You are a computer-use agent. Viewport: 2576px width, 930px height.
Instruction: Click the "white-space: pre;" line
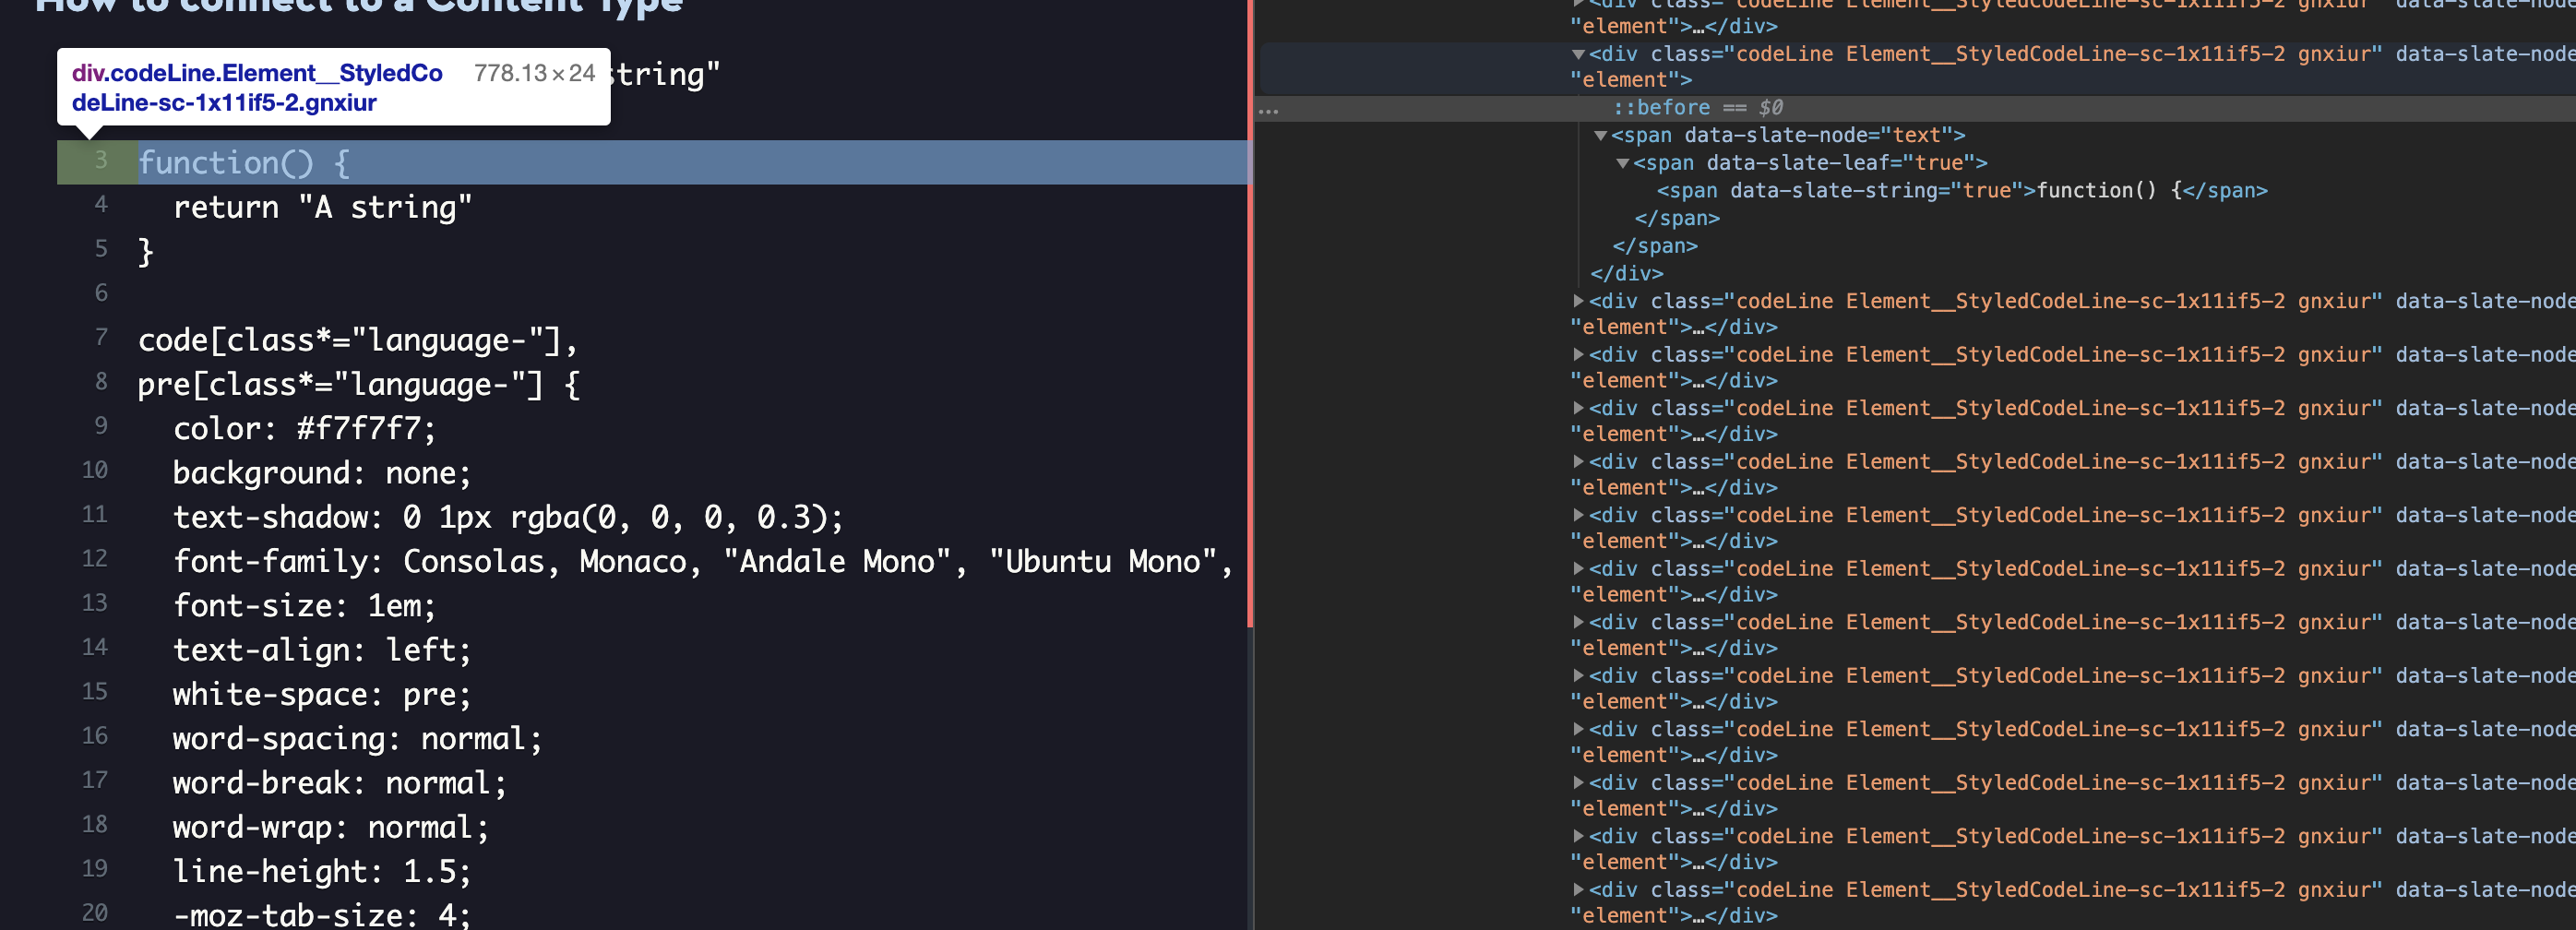coord(321,694)
